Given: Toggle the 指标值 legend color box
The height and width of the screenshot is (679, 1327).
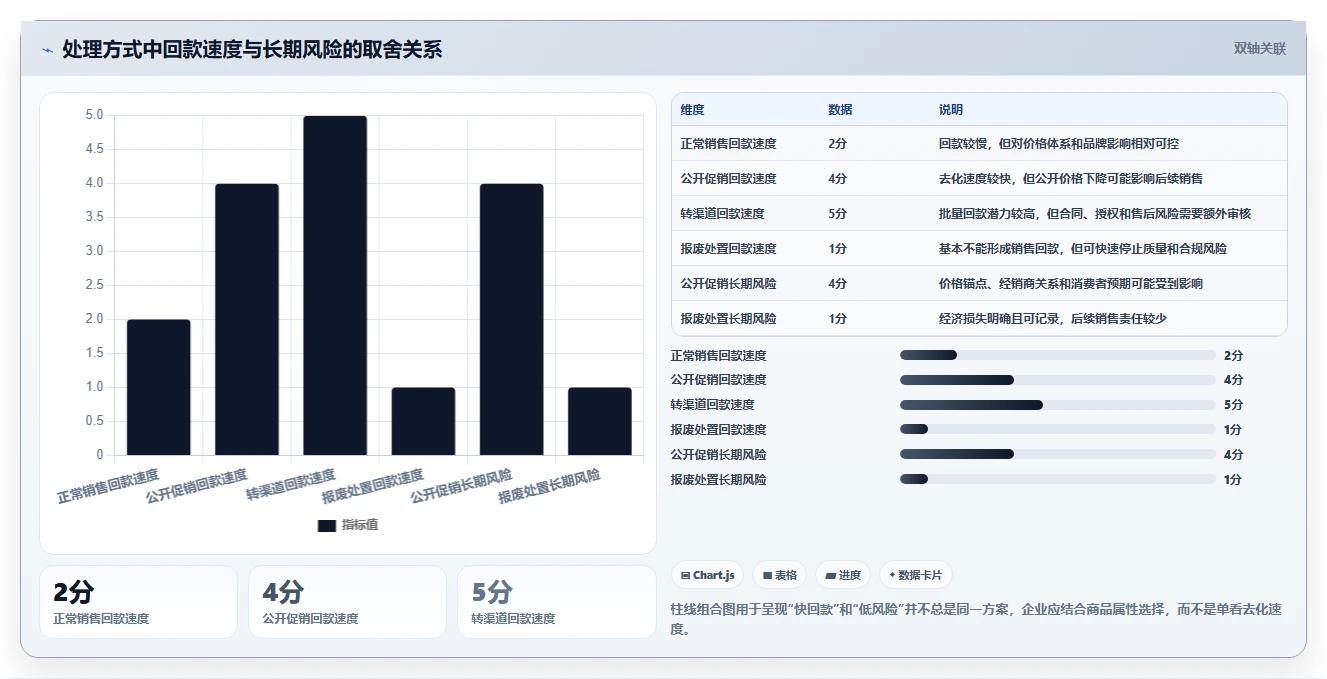Looking at the screenshot, I should [327, 525].
